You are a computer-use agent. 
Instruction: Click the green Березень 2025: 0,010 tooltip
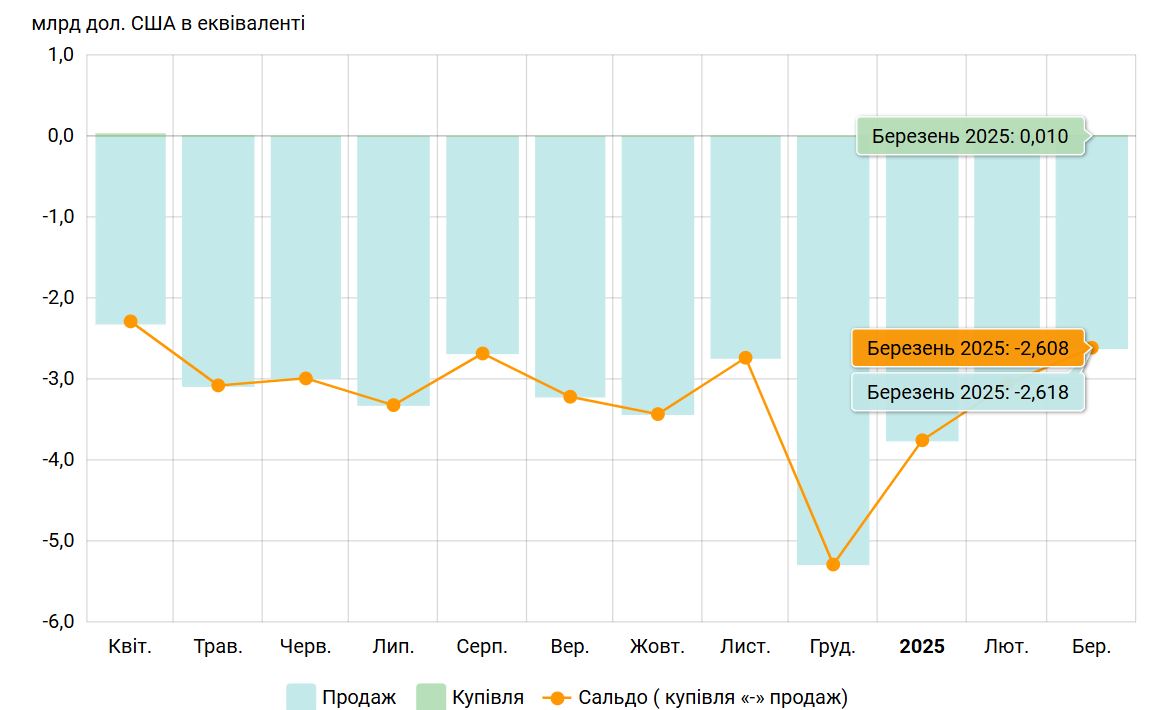pos(970,136)
